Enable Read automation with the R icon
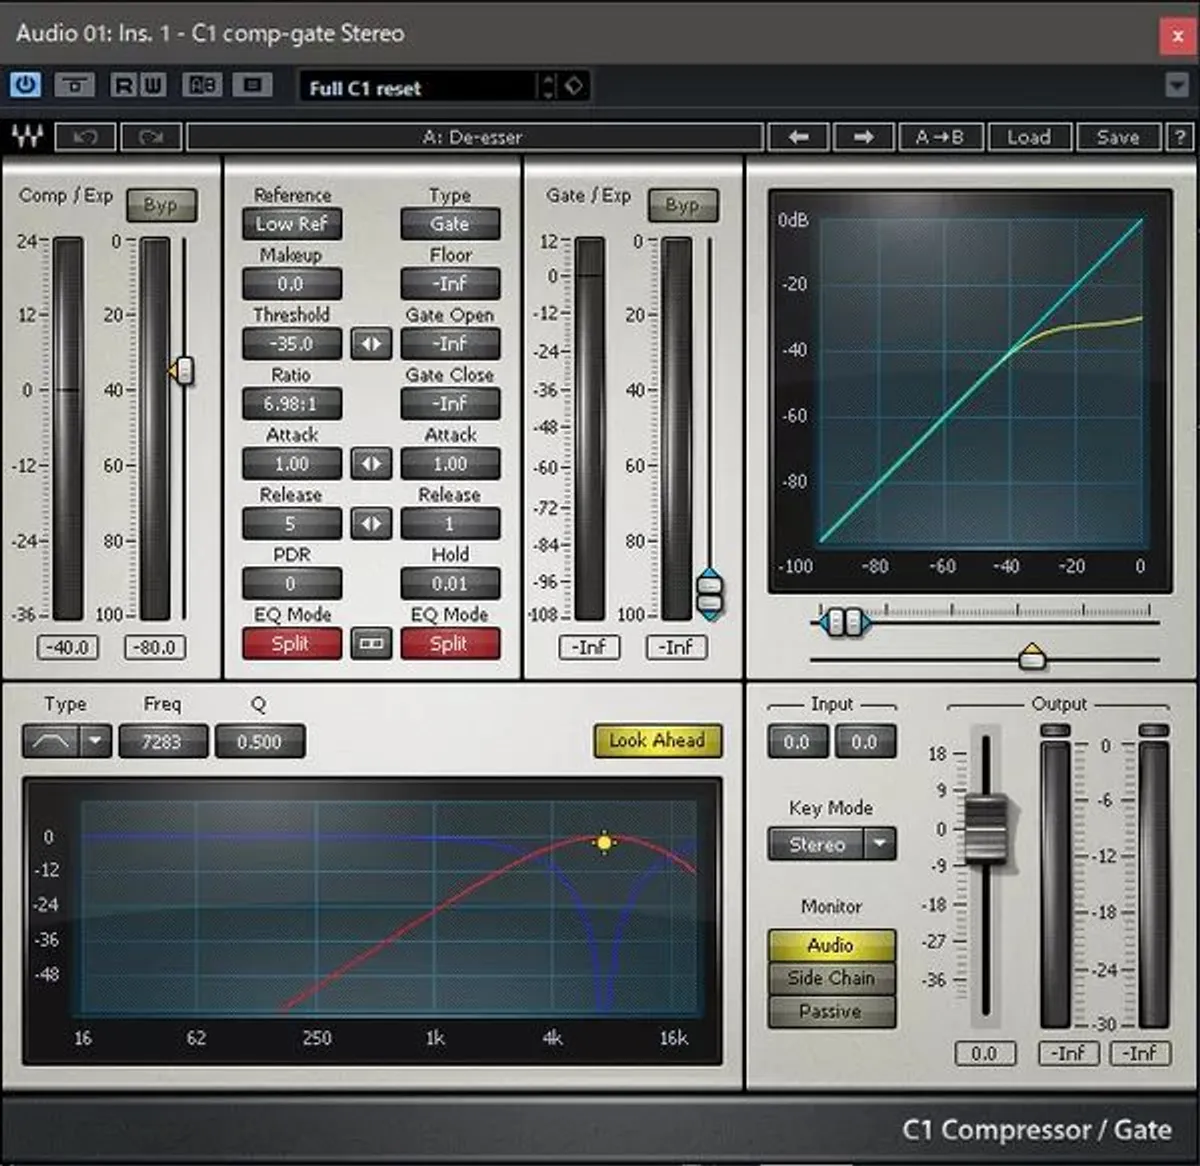The width and height of the screenshot is (1200, 1166). tap(122, 85)
